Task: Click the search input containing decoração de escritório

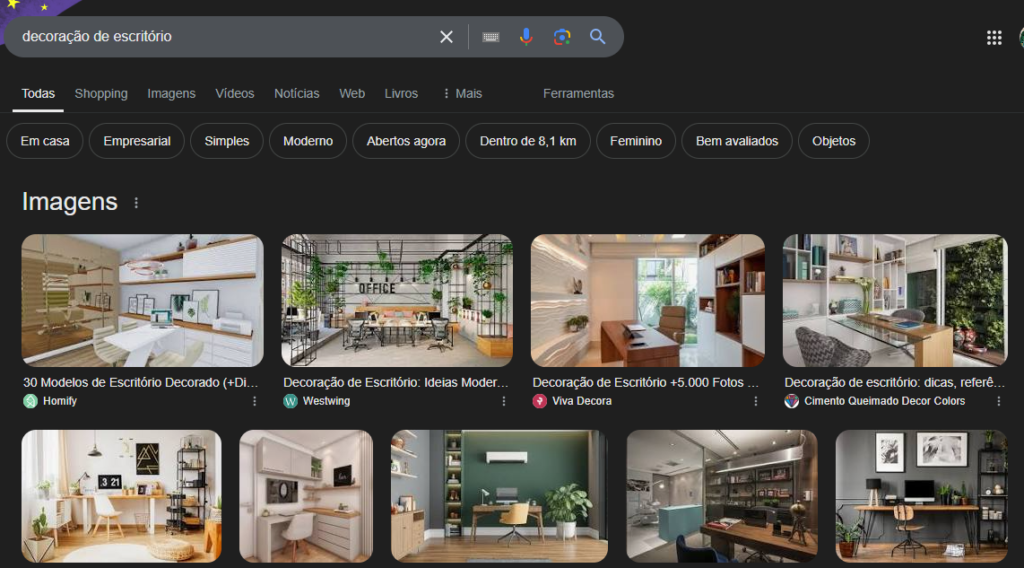Action: click(222, 37)
